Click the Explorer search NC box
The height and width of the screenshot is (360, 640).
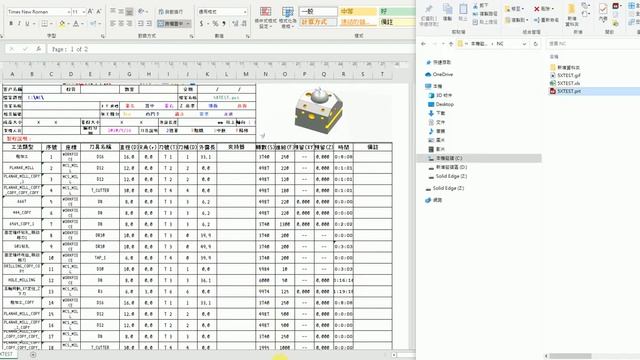click(593, 44)
